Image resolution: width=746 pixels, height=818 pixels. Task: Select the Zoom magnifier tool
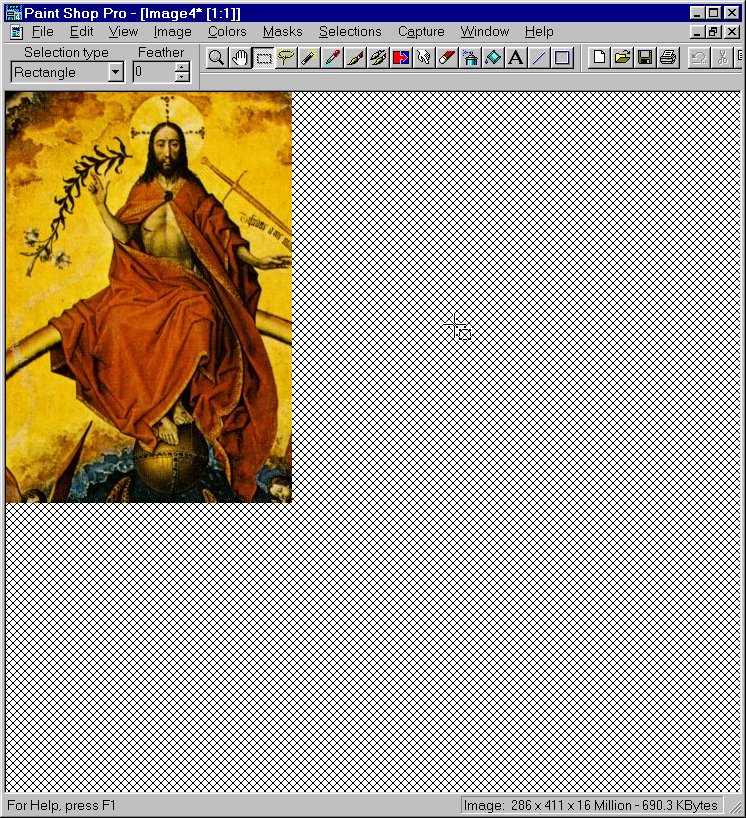tap(216, 58)
